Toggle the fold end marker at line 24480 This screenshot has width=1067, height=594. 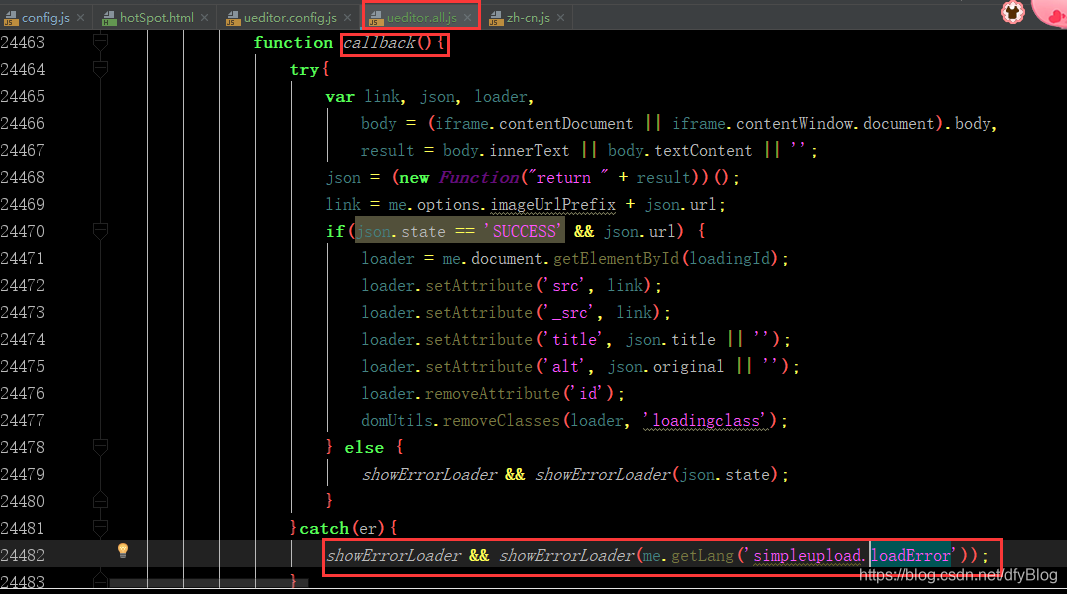pyautogui.click(x=100, y=501)
